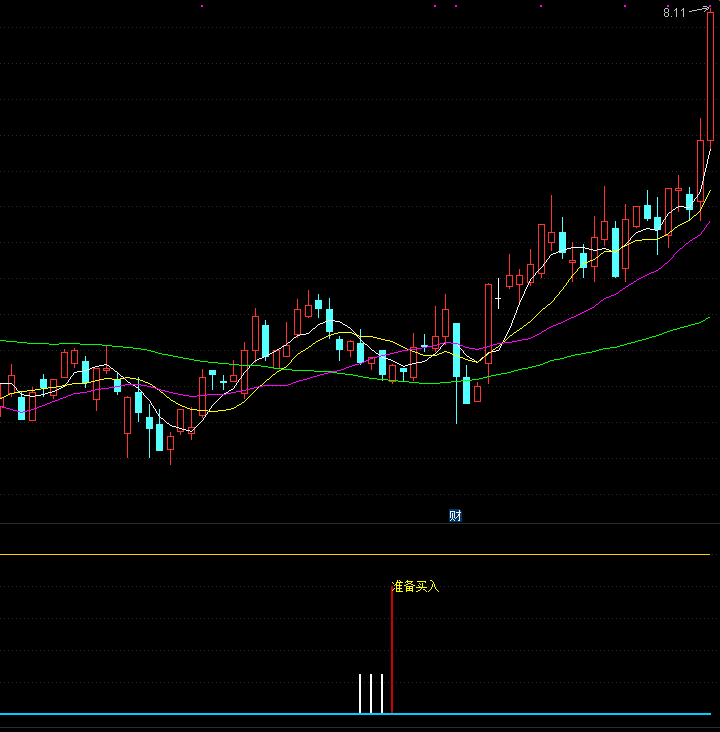Click the last tall red candlestick
The image size is (720, 732).
(710, 77)
